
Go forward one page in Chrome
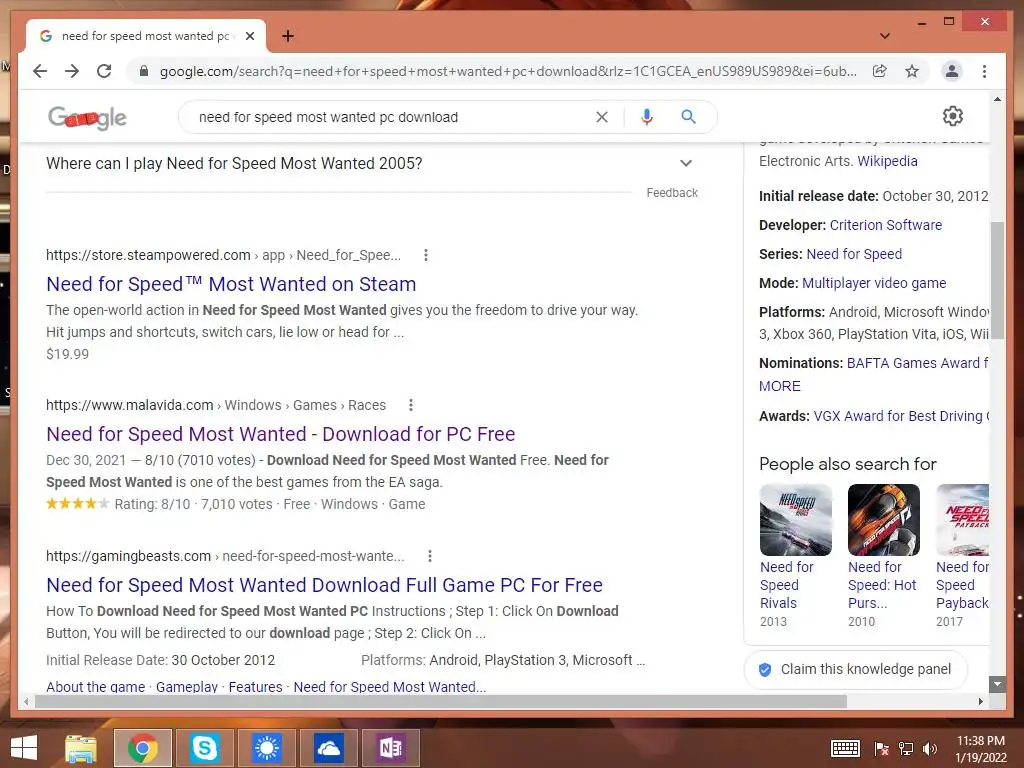click(72, 71)
